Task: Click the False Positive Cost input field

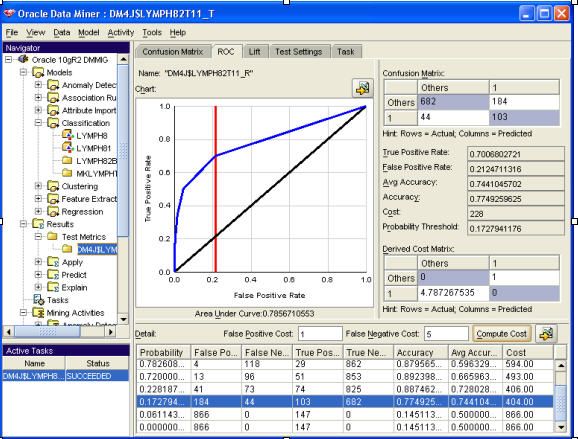Action: [x=320, y=334]
